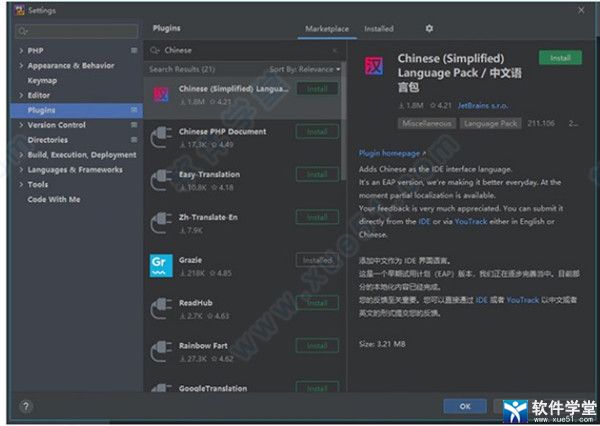Viewport: 600px width, 426px height.
Task: Click the Chinese PHP Document plugin icon
Action: [x=161, y=137]
